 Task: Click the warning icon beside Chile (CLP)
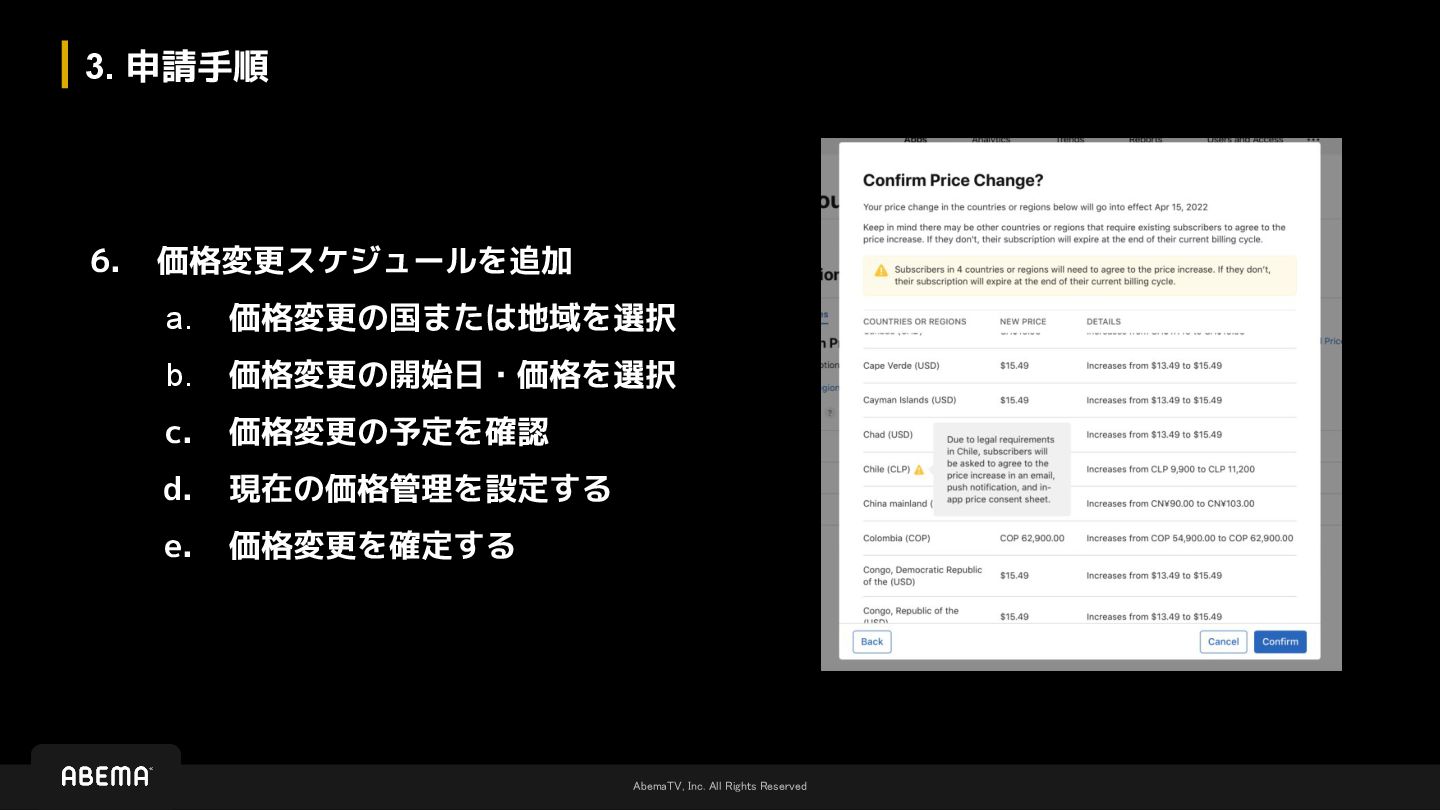(919, 469)
